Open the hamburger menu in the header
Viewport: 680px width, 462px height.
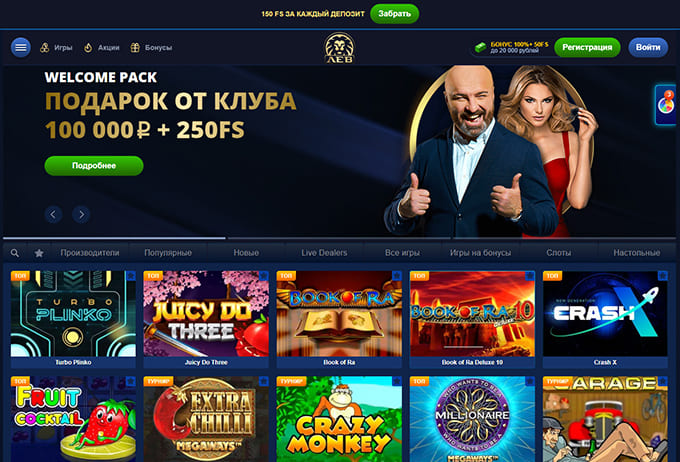pos(21,47)
